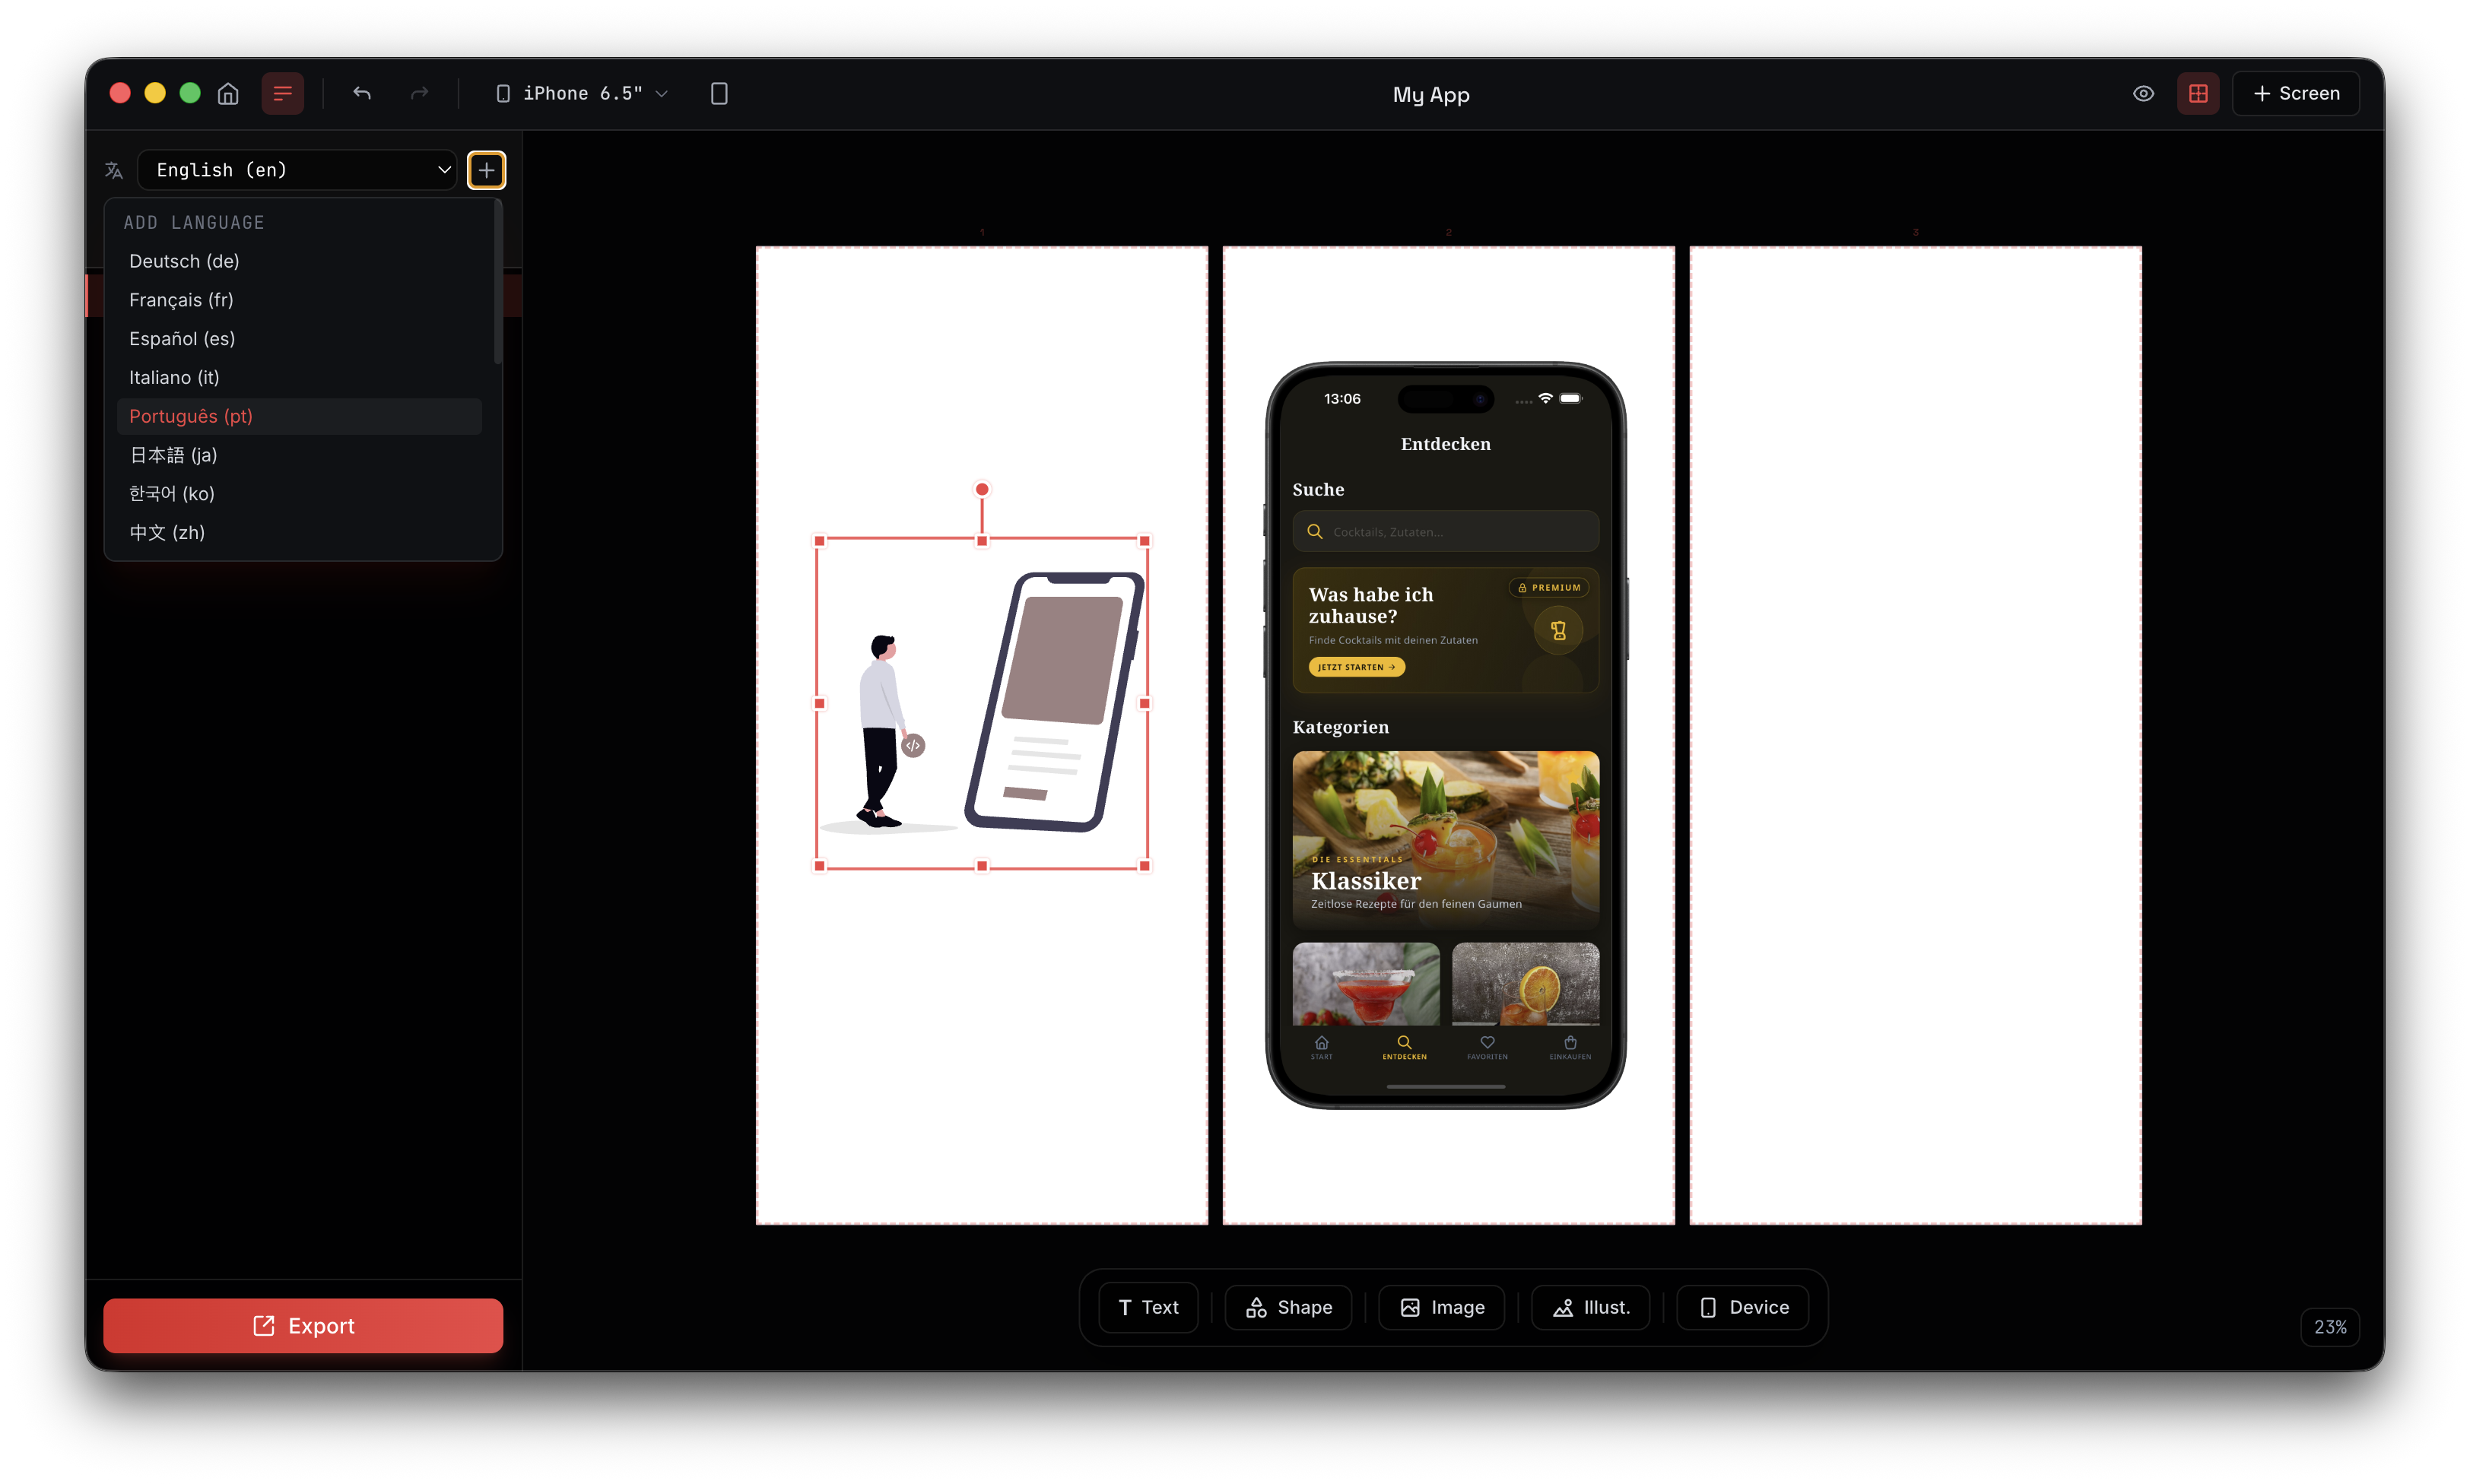This screenshot has height=1484, width=2470.
Task: Undo the last change
Action: click(361, 93)
